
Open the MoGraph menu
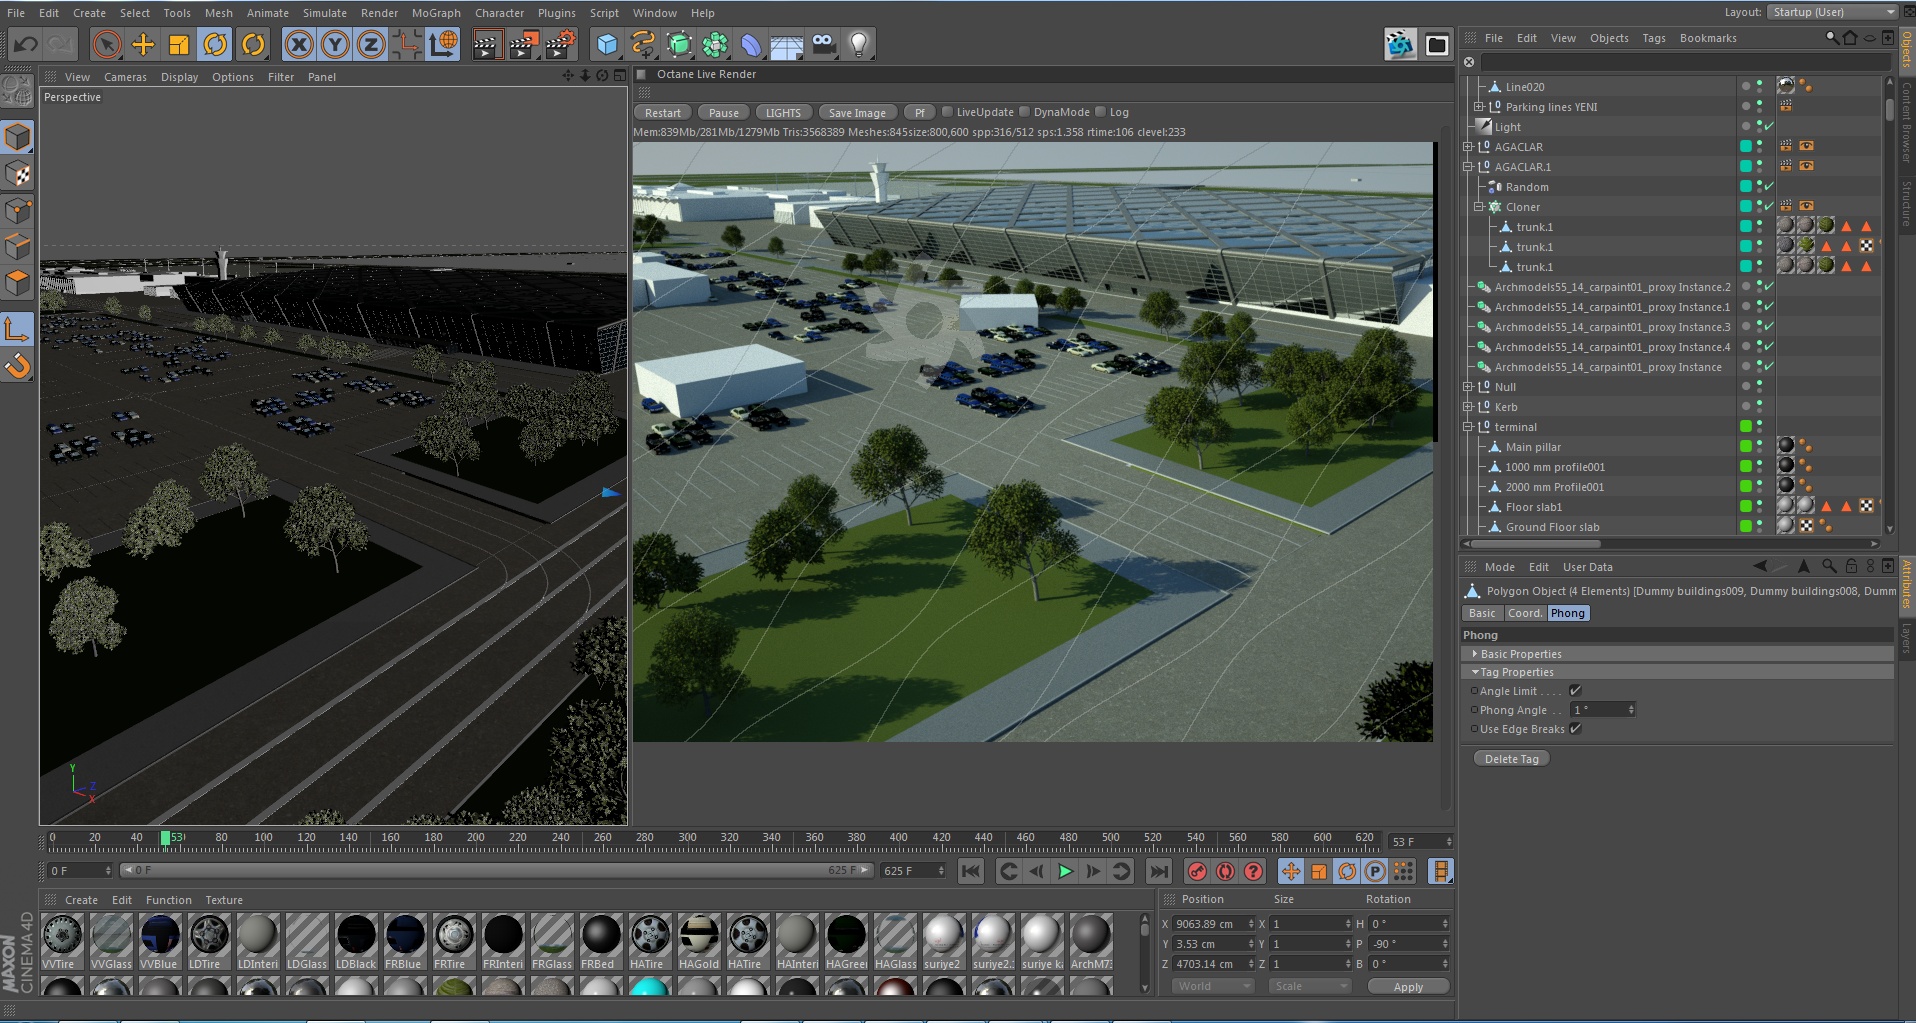[436, 13]
